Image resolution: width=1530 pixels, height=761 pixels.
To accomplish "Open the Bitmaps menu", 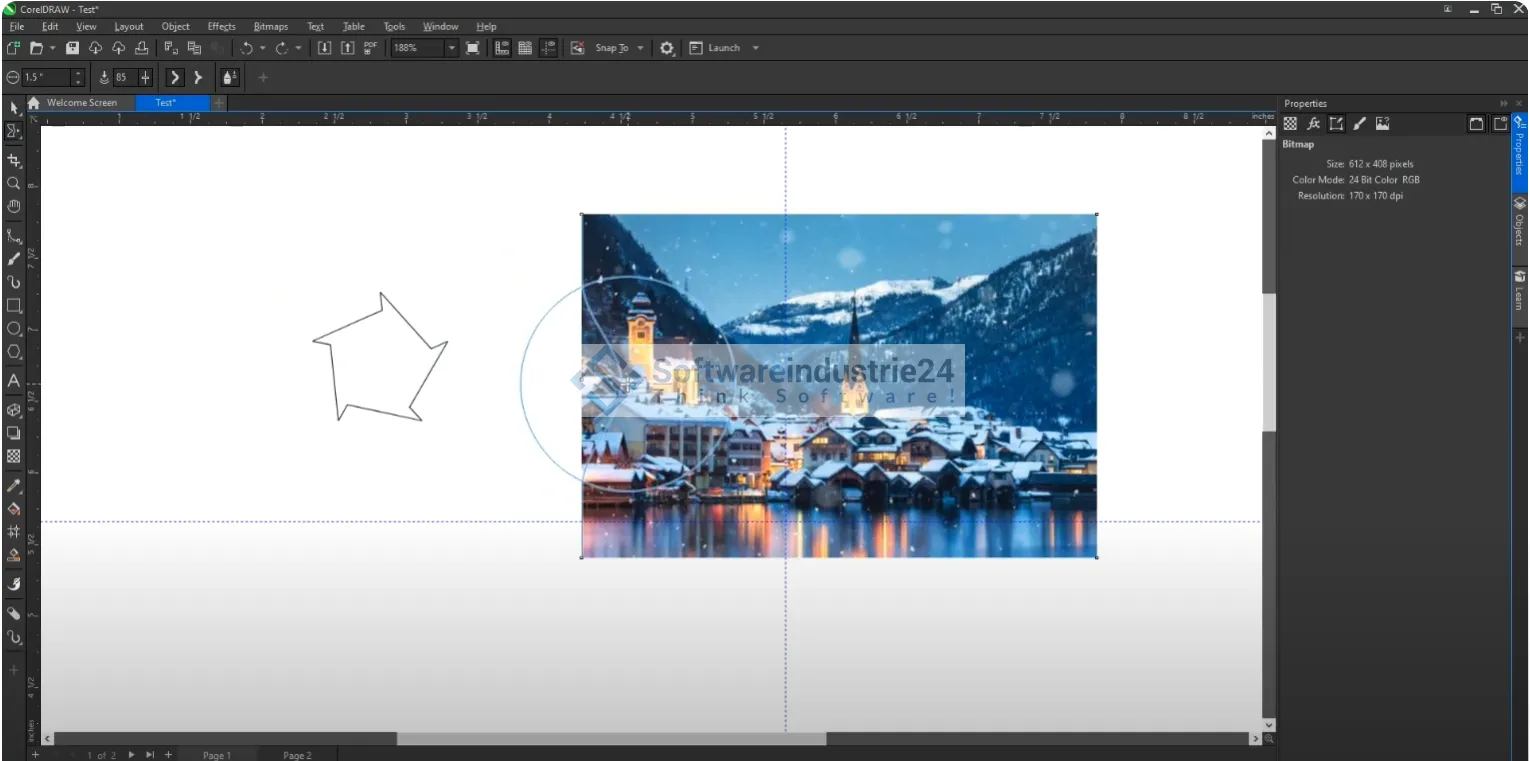I will [270, 26].
